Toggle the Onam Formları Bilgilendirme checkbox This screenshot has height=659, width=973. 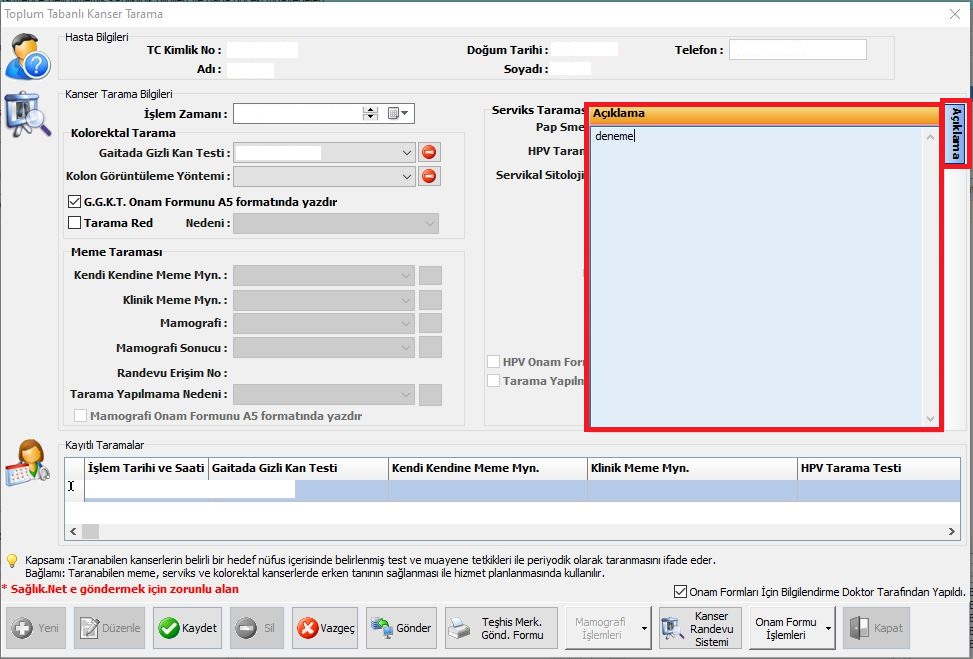click(x=681, y=592)
